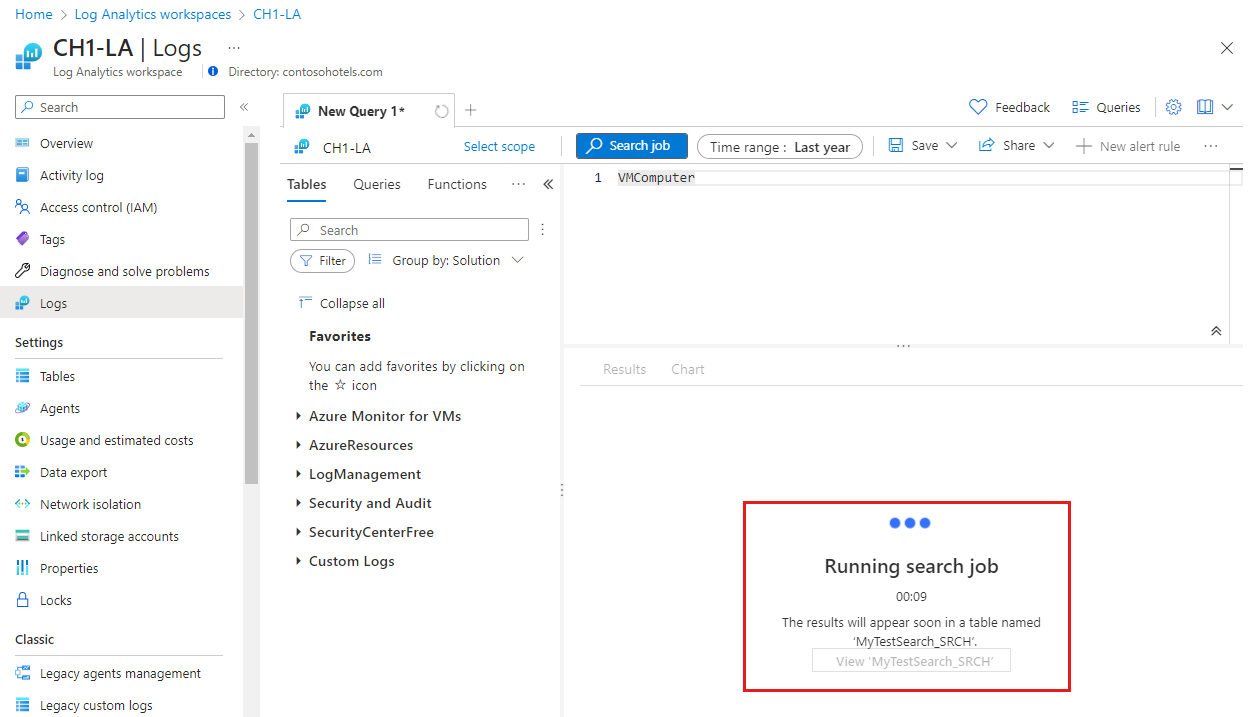This screenshot has height=717, width=1257.
Task: Click the Data export icon
Action: pyautogui.click(x=22, y=472)
